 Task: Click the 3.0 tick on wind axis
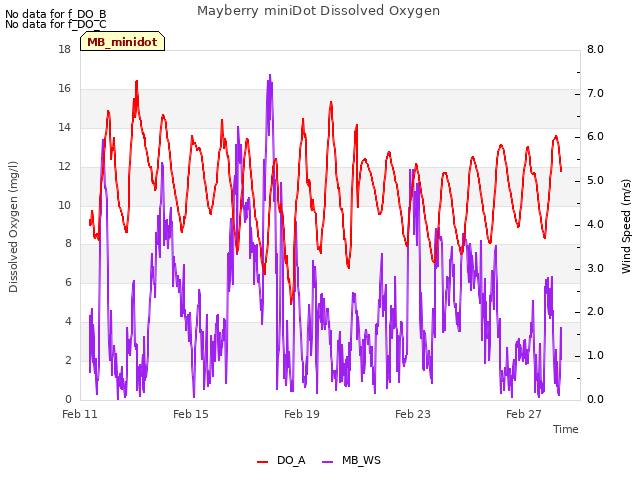(595, 268)
